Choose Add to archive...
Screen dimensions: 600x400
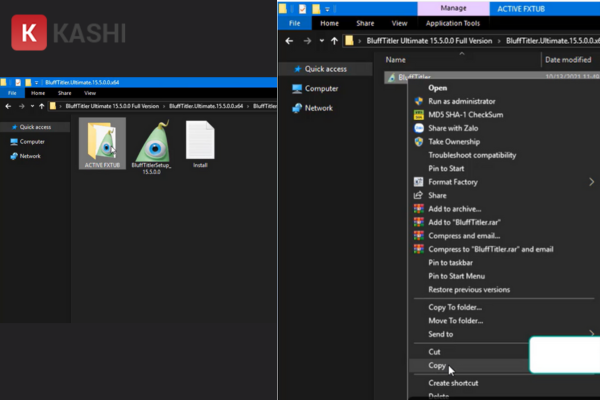(455, 209)
